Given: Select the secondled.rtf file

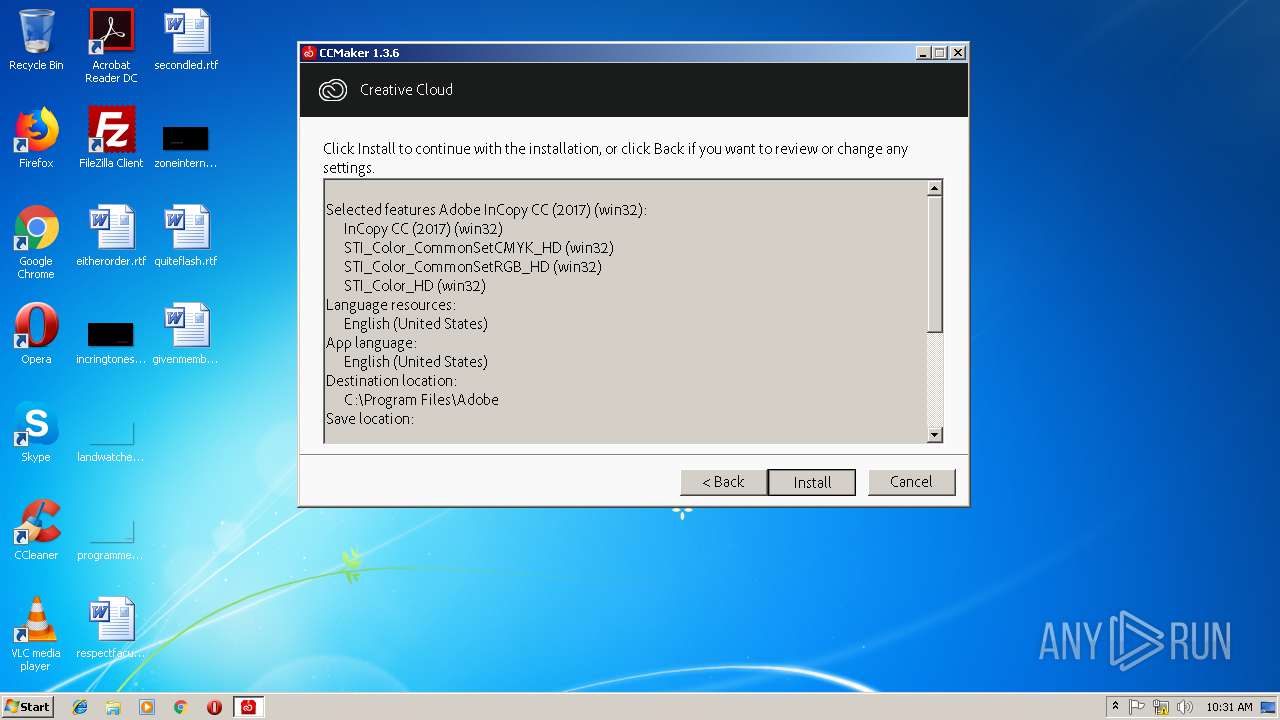Looking at the screenshot, I should pos(186,40).
